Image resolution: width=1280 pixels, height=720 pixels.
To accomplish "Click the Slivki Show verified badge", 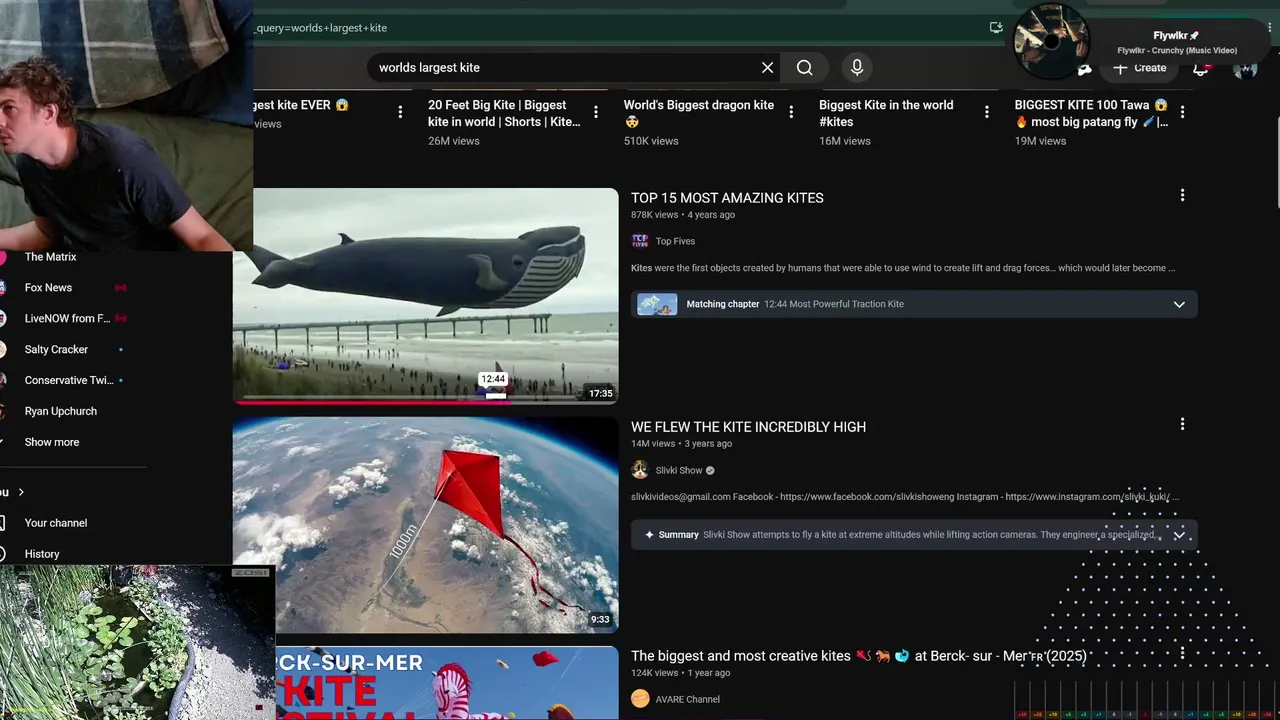I will [x=710, y=470].
